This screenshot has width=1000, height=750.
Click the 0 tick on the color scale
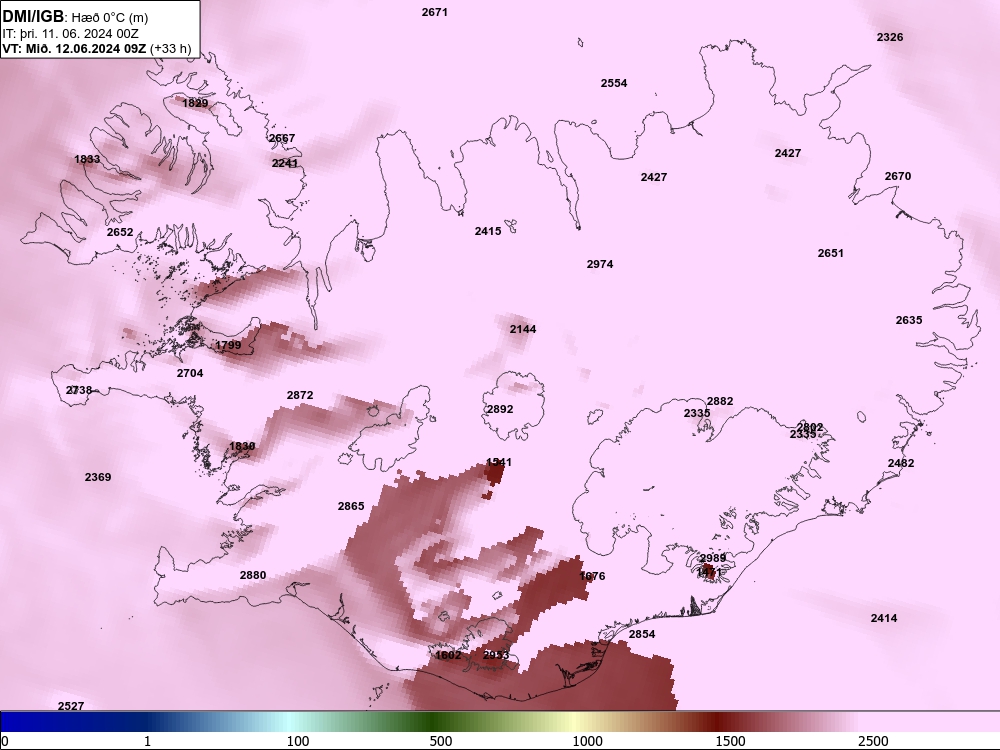5,741
